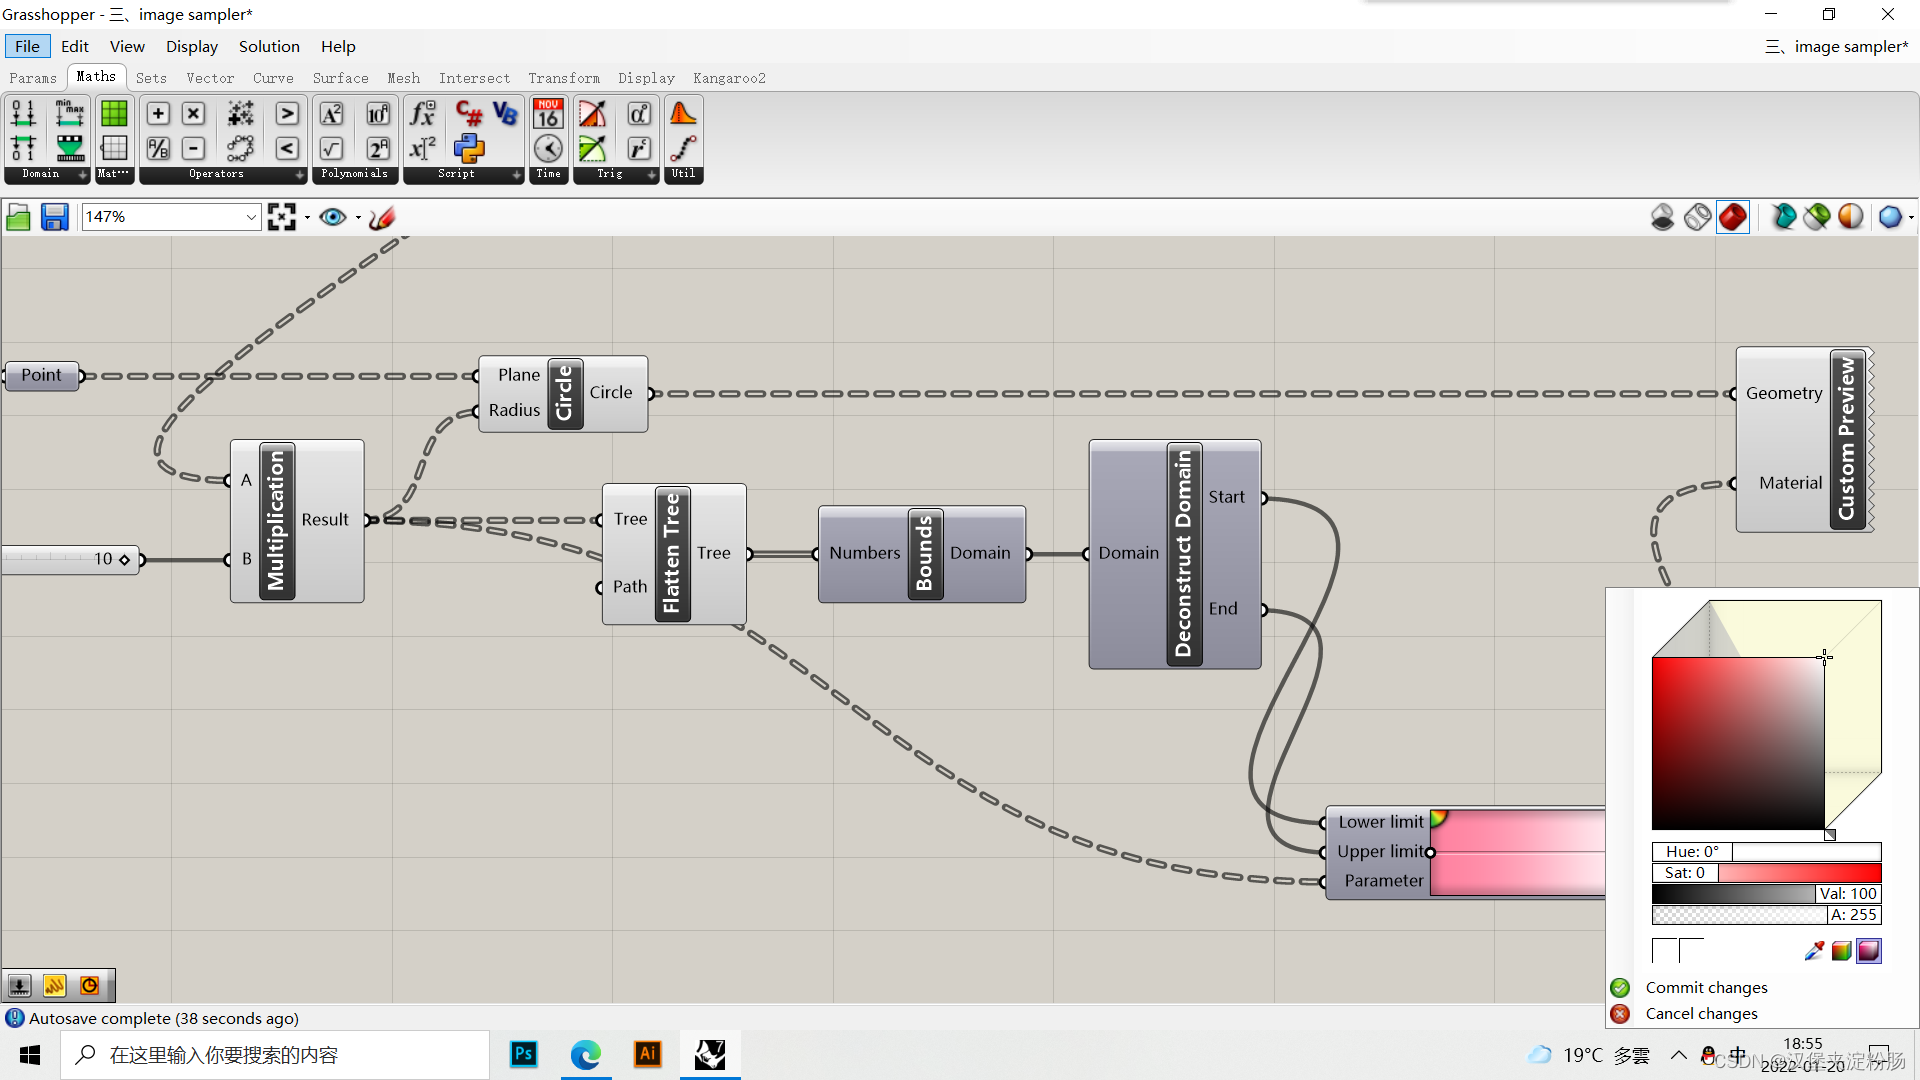The height and width of the screenshot is (1080, 1920).
Task: Open the Solution menu
Action: (x=269, y=47)
